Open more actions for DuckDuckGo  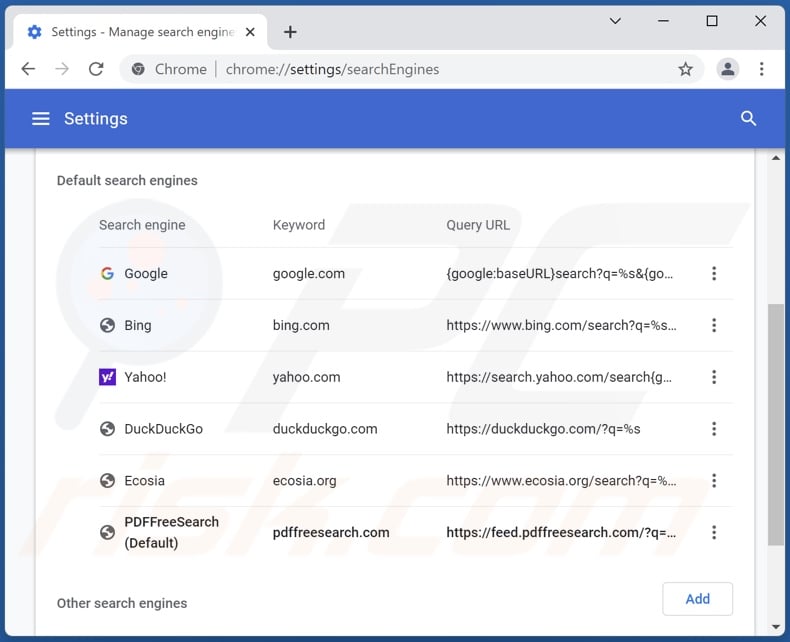[714, 429]
